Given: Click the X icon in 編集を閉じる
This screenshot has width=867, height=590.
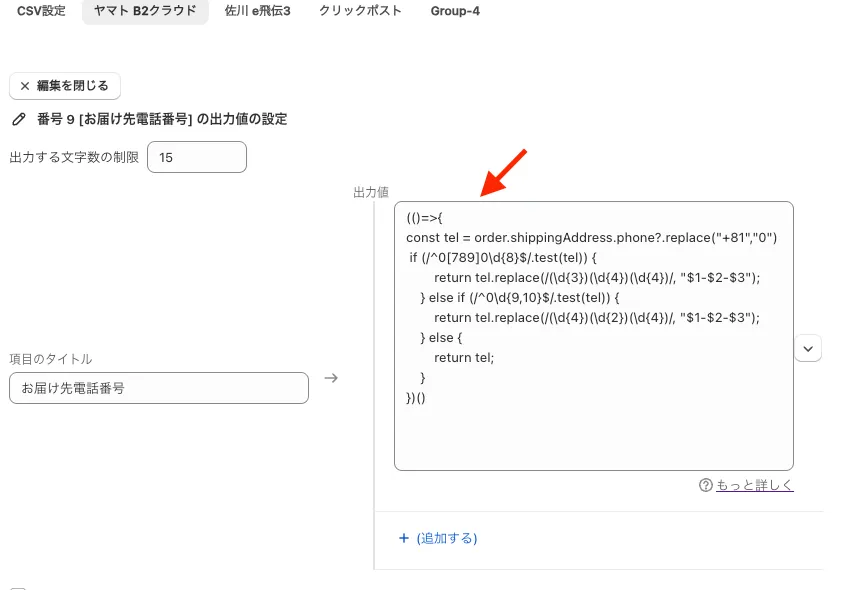Looking at the screenshot, I should click(25, 86).
